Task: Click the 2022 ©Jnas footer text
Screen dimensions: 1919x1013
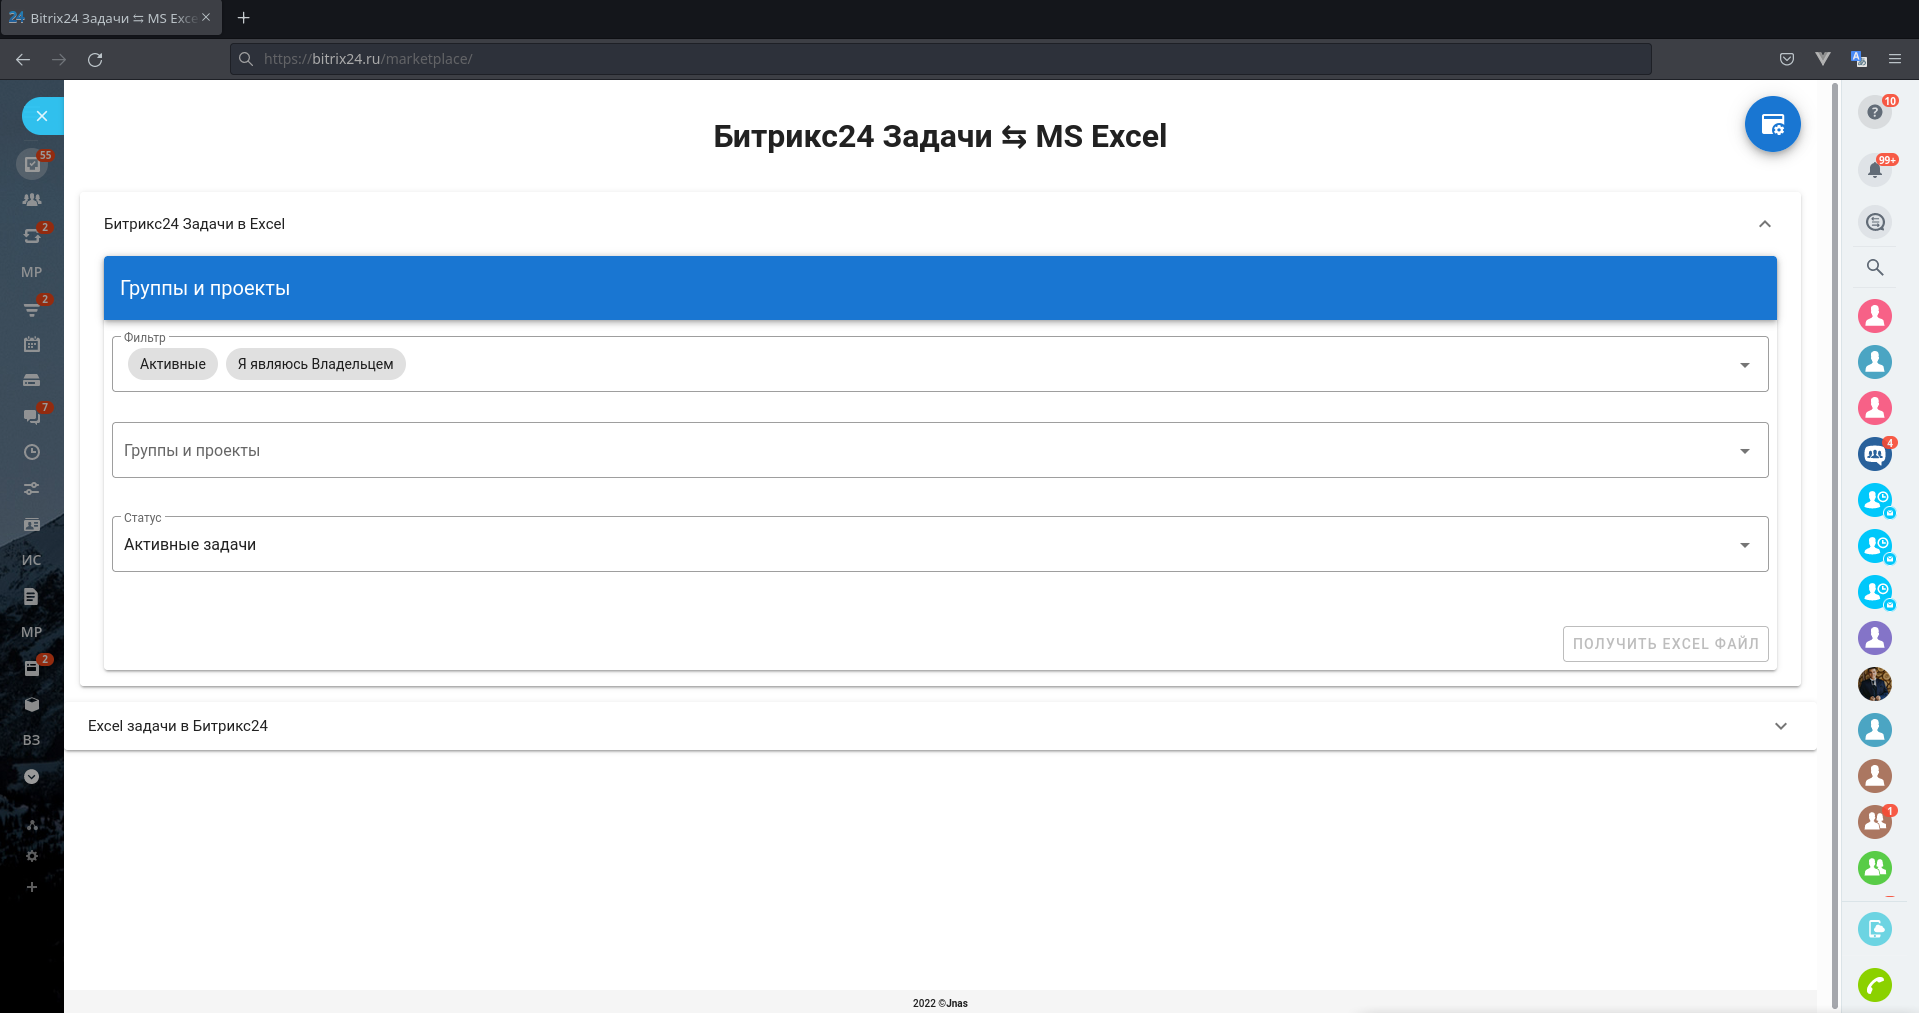Action: (940, 1003)
